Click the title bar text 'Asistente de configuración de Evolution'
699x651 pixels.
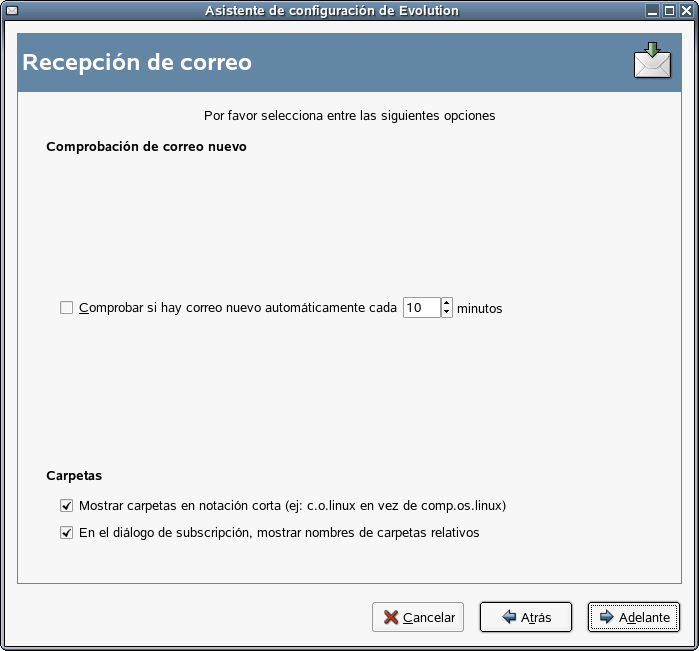[332, 11]
